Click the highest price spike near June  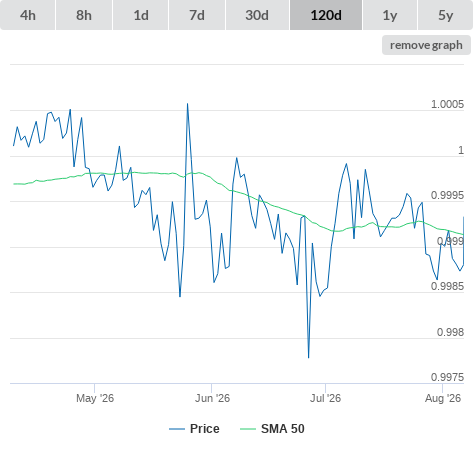click(187, 104)
